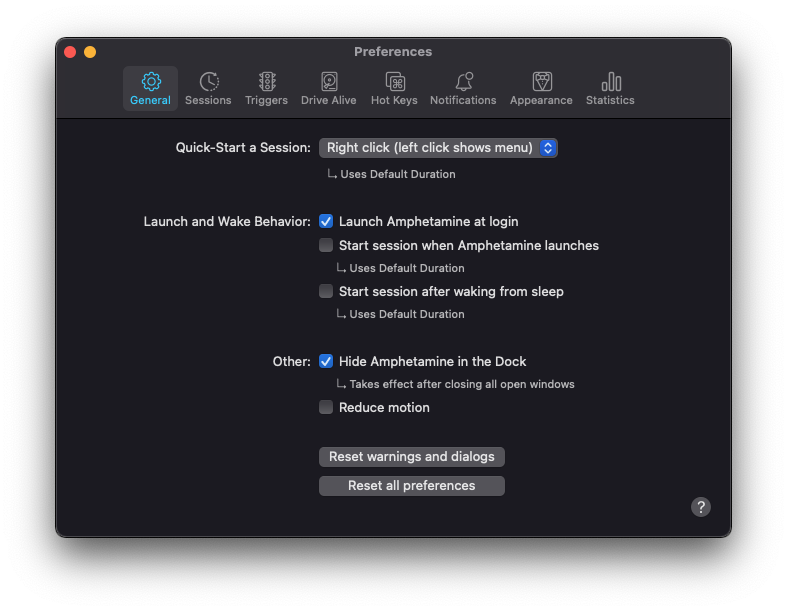Image resolution: width=787 pixels, height=611 pixels.
Task: Close the Preferences window with red button
Action: point(70,52)
